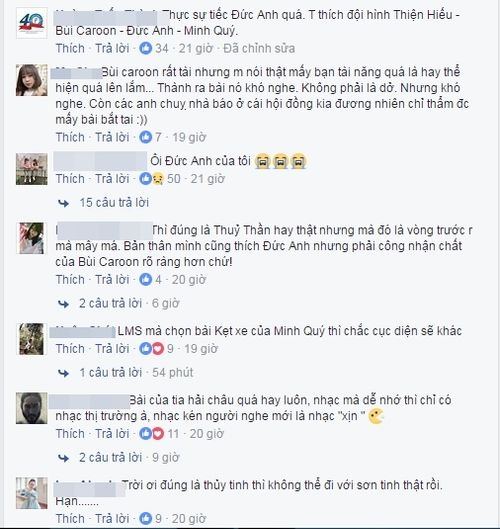This screenshot has height=529, width=500.
Task: Click reply arrow icon next to 15 câu trả lời
Action: pyautogui.click(x=63, y=203)
